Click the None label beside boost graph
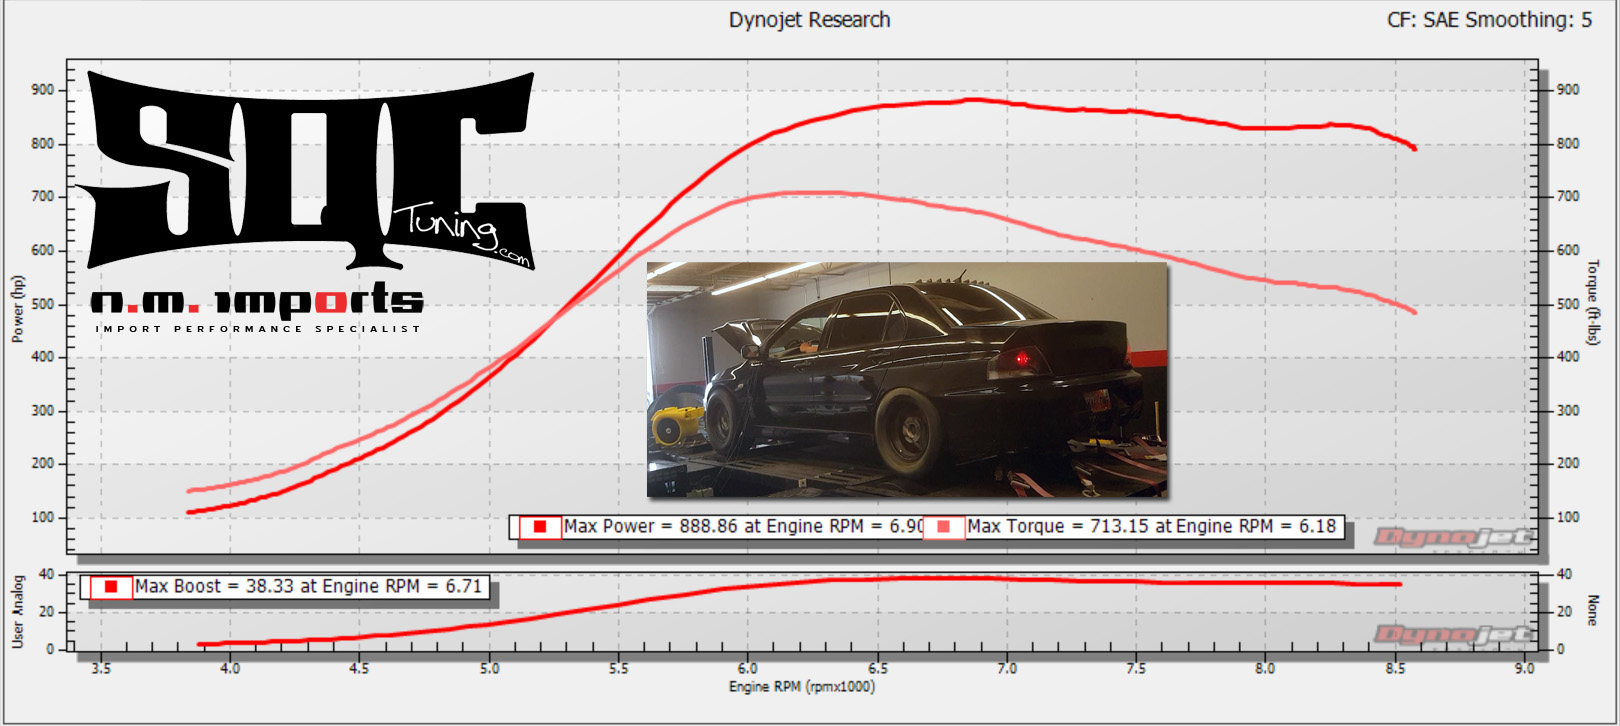The width and height of the screenshot is (1620, 726). 1593,610
